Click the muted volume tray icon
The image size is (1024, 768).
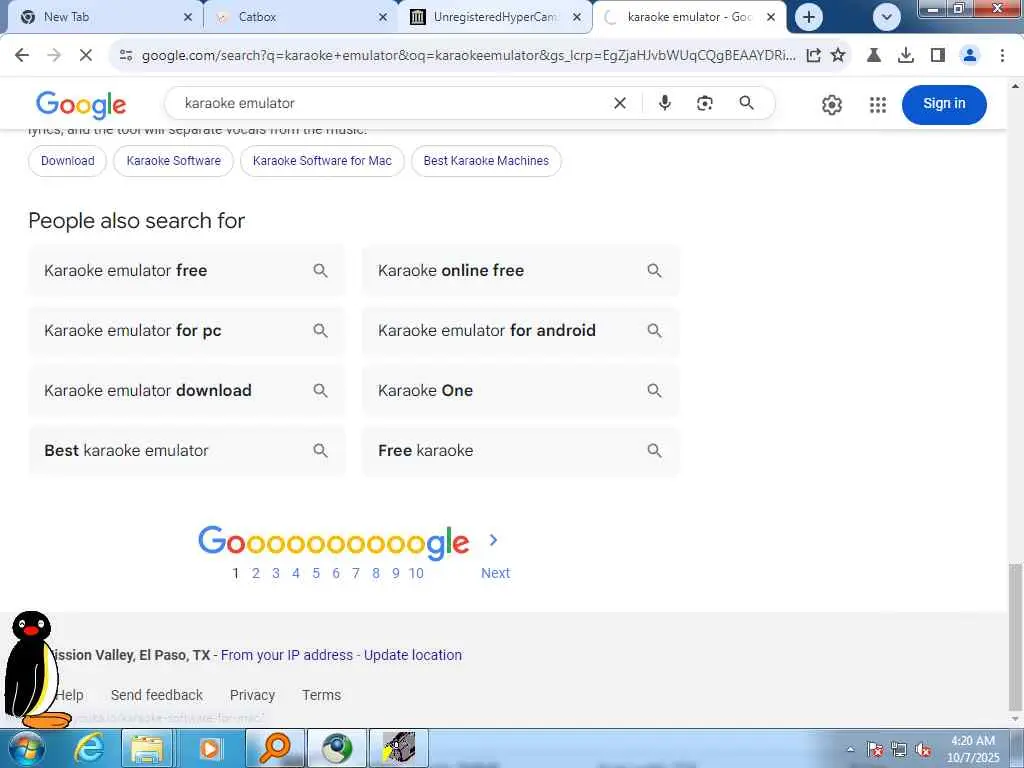click(923, 750)
